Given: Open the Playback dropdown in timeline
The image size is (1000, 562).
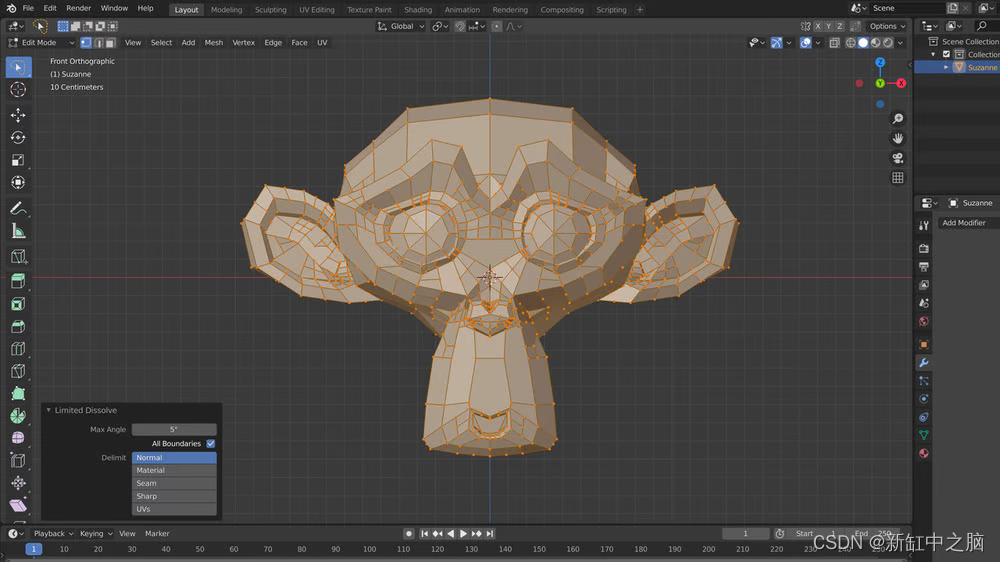Looking at the screenshot, I should (x=54, y=533).
